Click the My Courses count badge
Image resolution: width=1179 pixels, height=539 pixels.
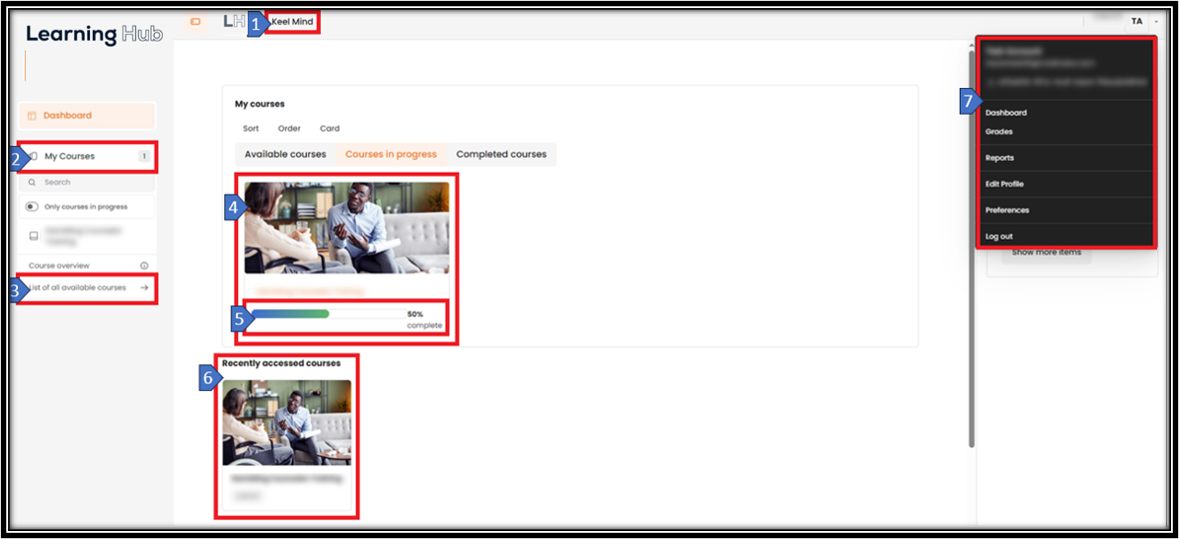[144, 156]
